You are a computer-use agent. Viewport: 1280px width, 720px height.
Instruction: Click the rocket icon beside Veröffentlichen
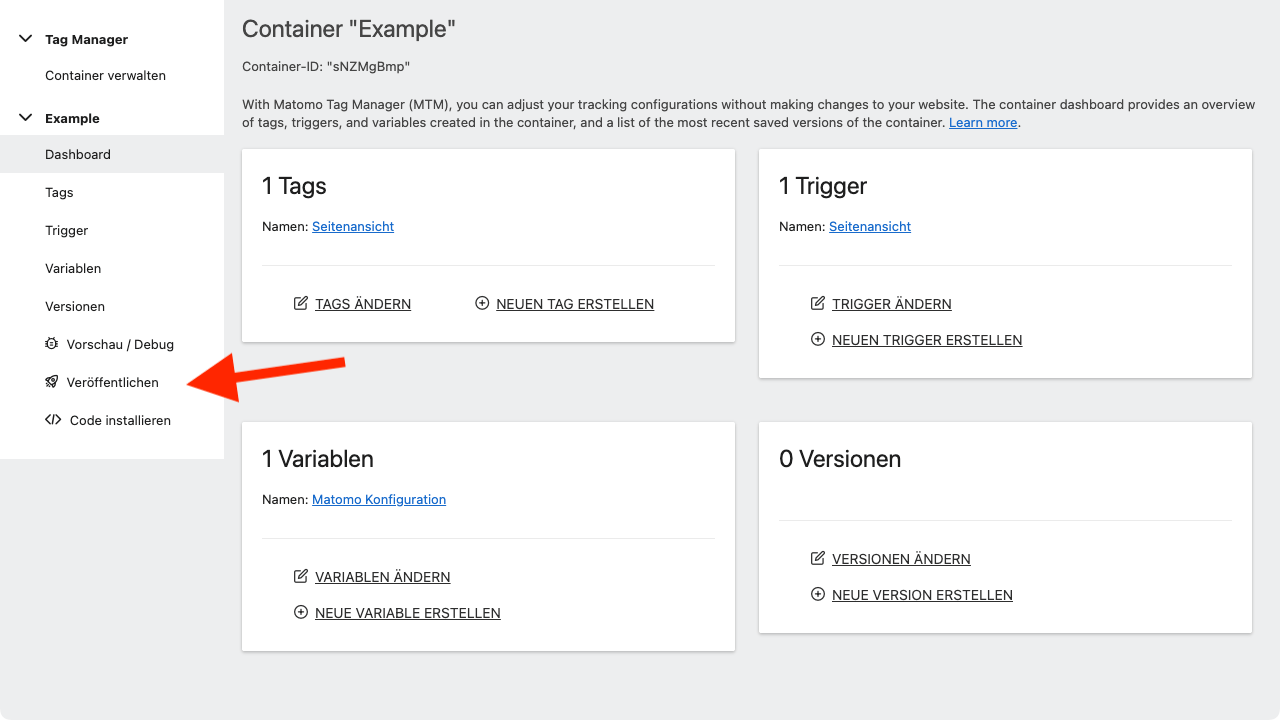click(52, 382)
